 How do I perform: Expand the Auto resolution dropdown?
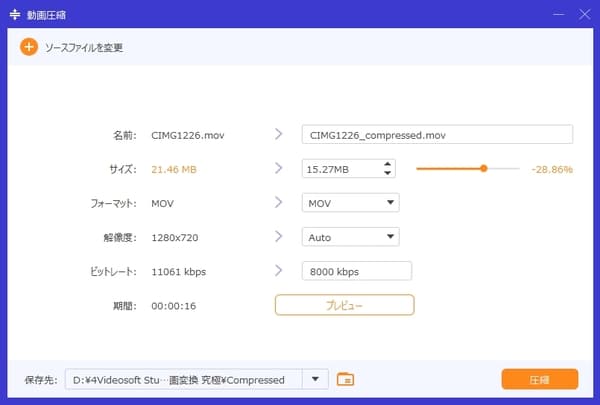(350, 237)
